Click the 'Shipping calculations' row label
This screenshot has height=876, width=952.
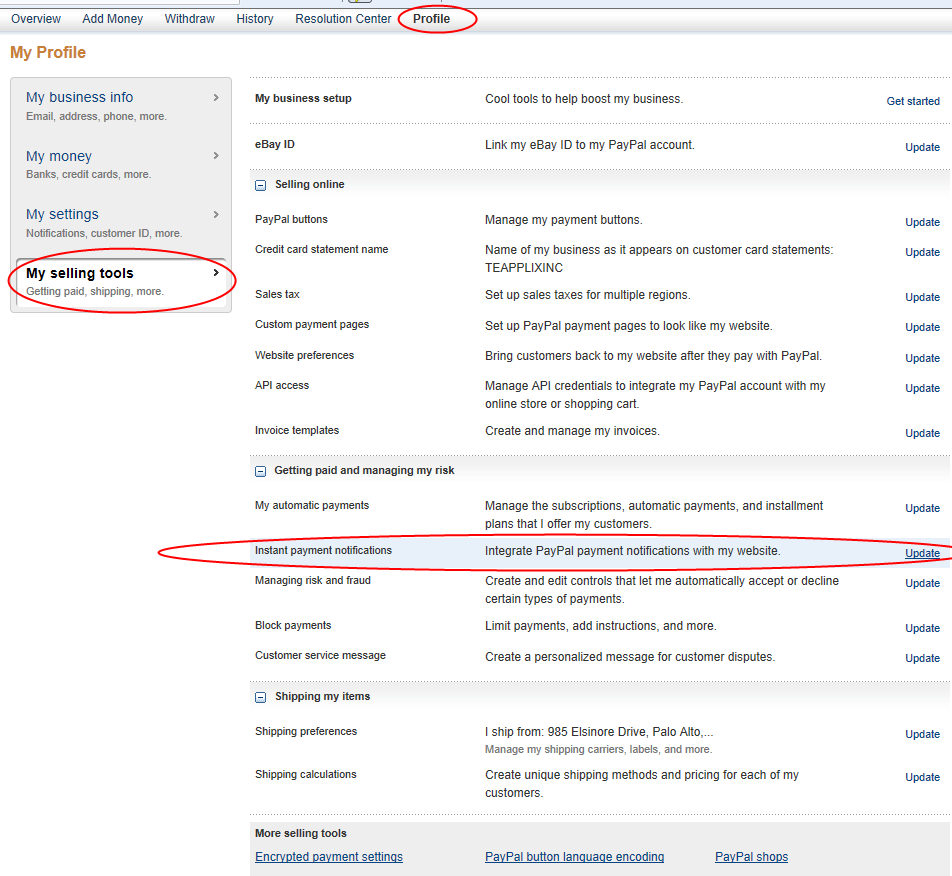click(305, 775)
